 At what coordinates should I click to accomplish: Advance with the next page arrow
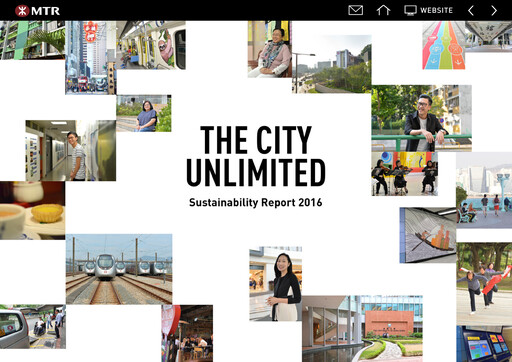tap(494, 11)
